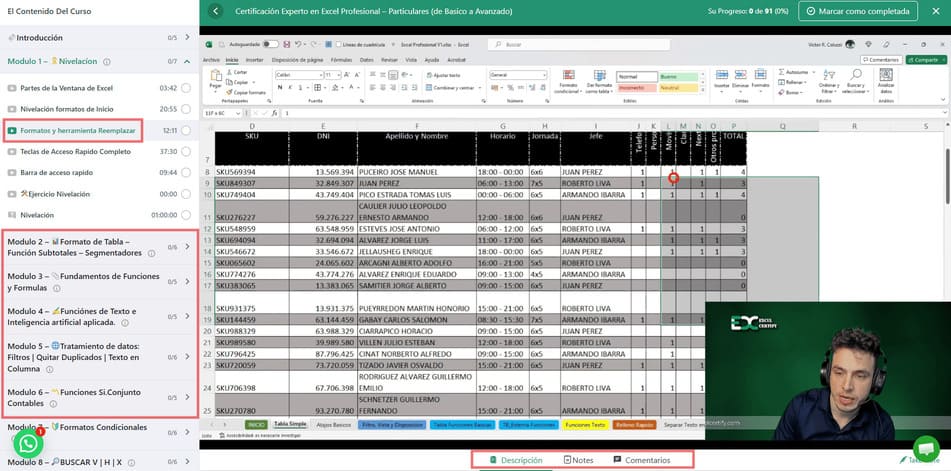This screenshot has width=951, height=471.
Task: Click info icon after Modulo 3 'y Formulas'
Action: click(x=56, y=289)
